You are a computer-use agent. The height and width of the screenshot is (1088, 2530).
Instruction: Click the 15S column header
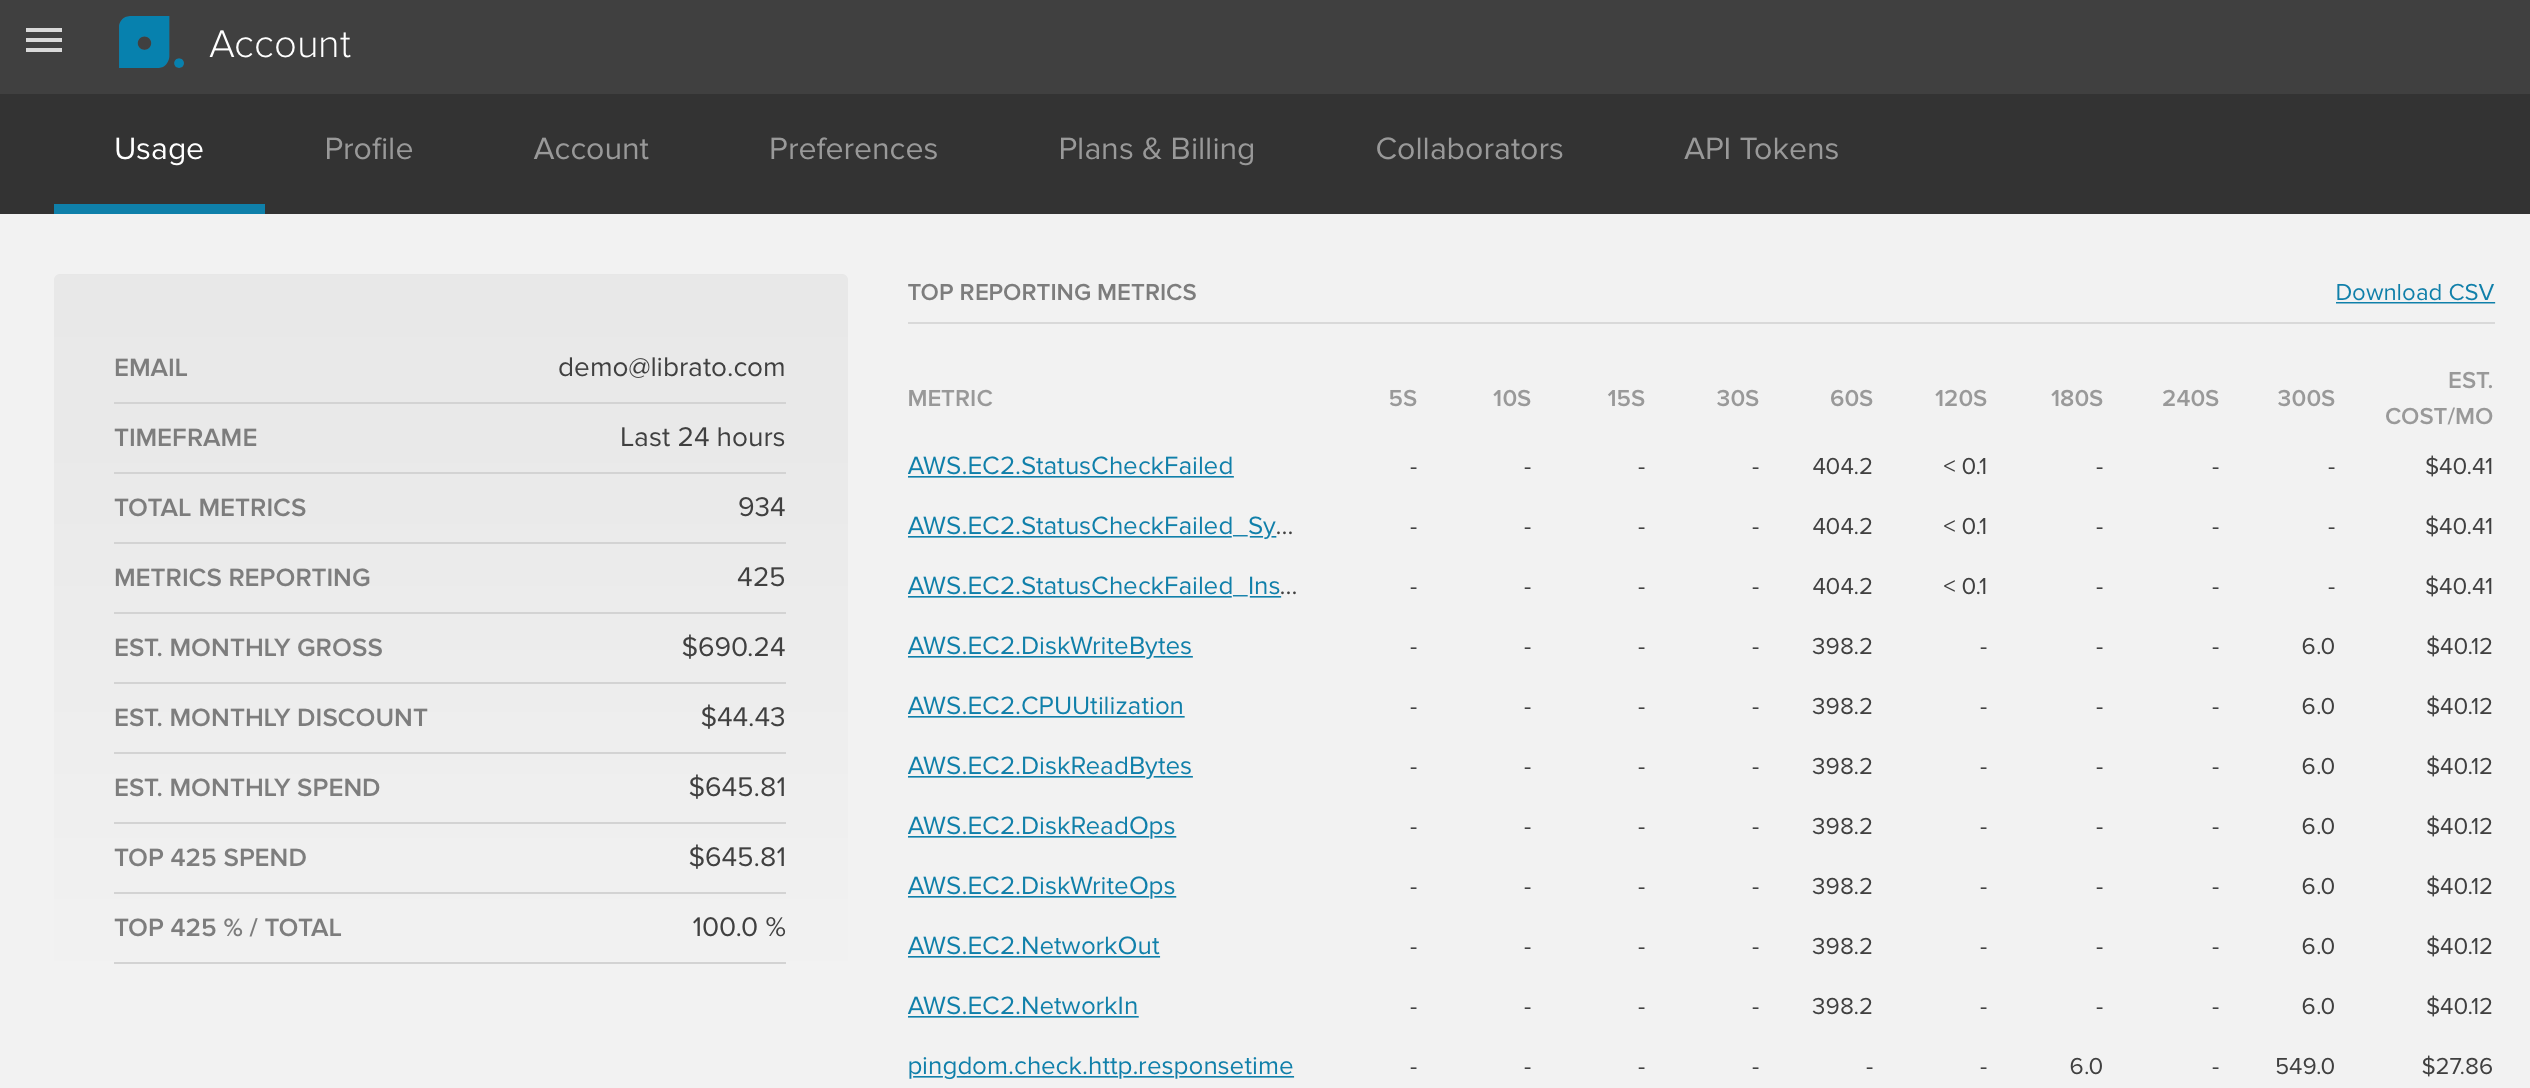1625,399
